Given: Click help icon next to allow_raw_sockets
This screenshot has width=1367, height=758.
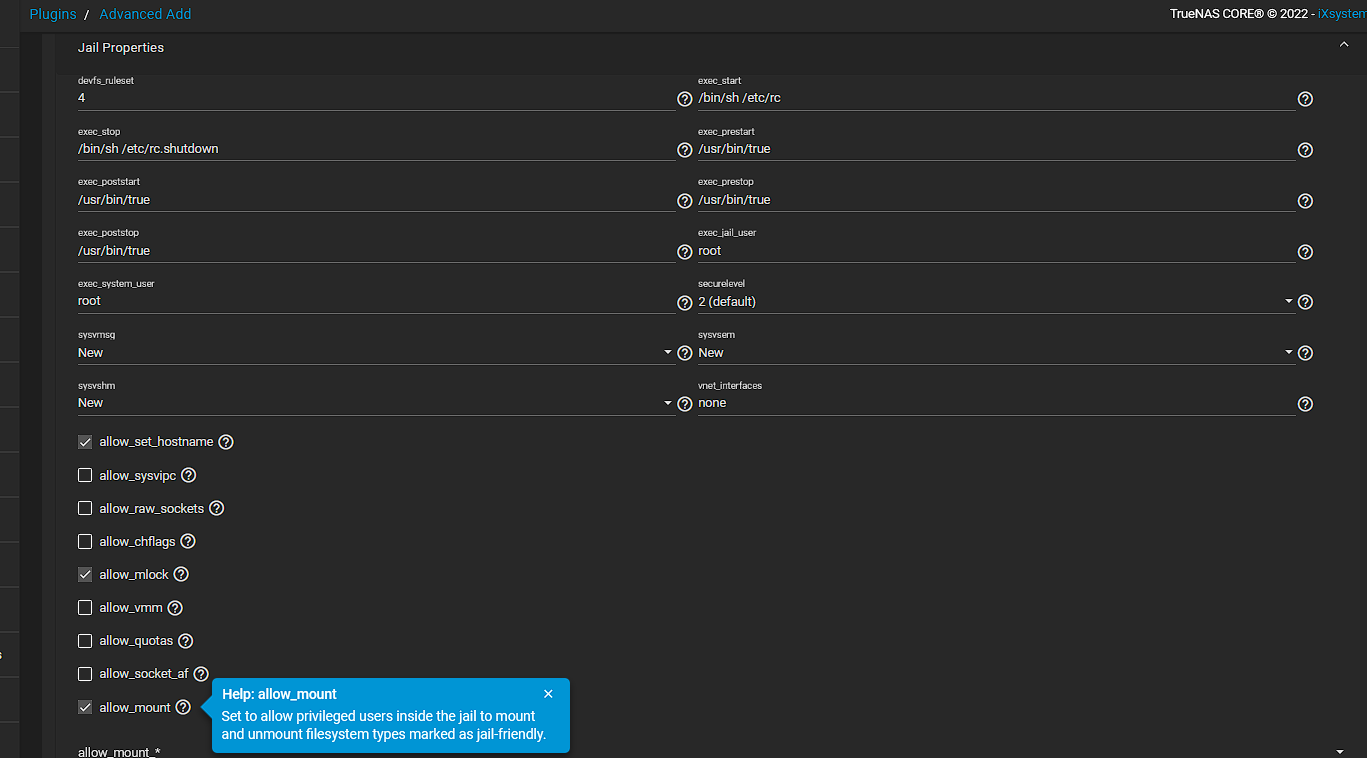Looking at the screenshot, I should pos(216,508).
